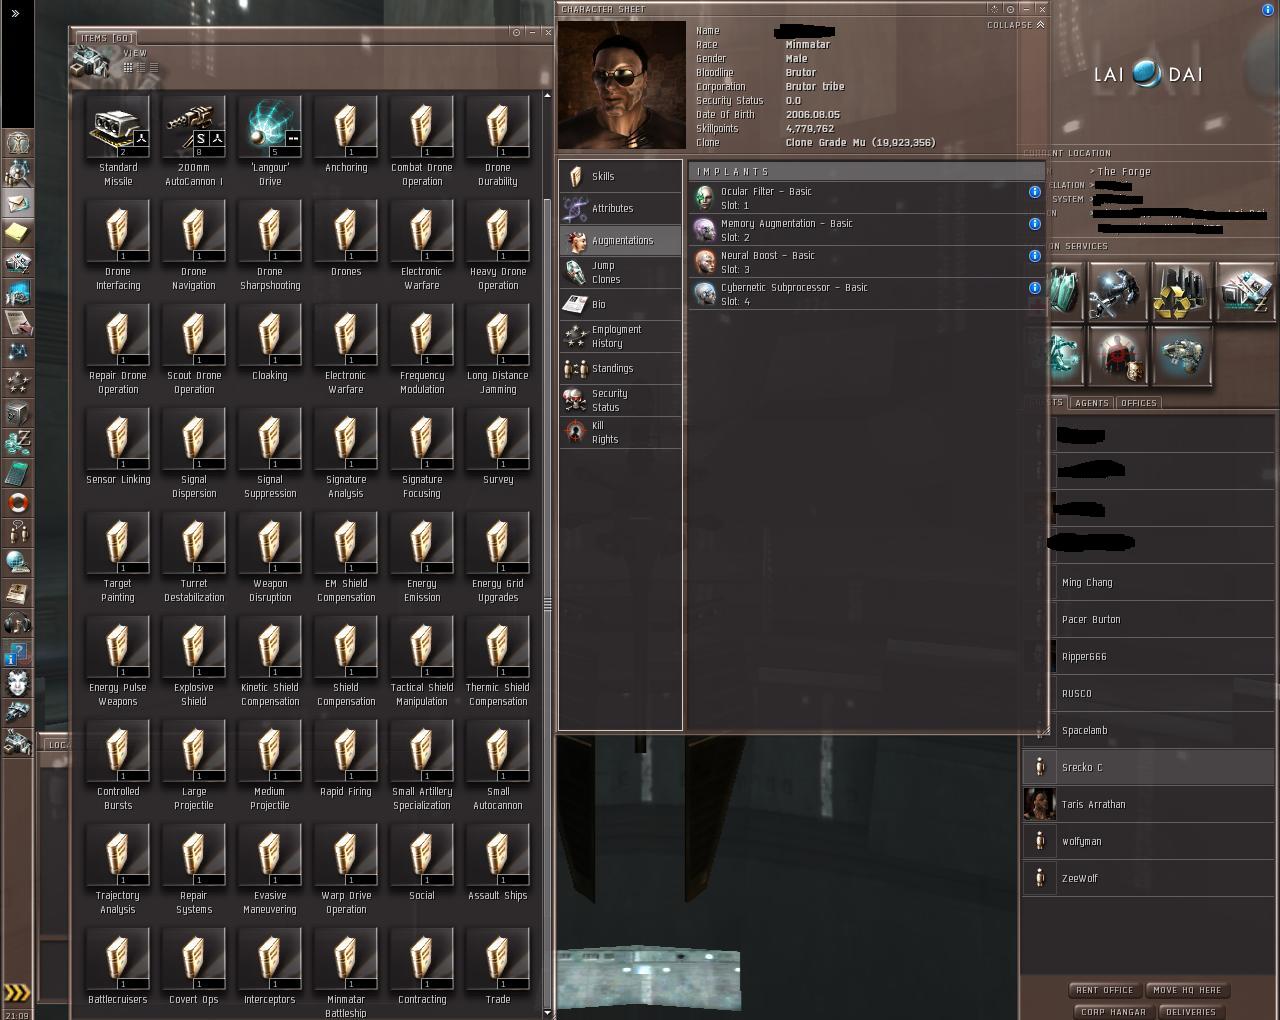Image resolution: width=1280 pixels, height=1020 pixels.
Task: Open the character sheet Neocom icon
Action: tap(17, 143)
